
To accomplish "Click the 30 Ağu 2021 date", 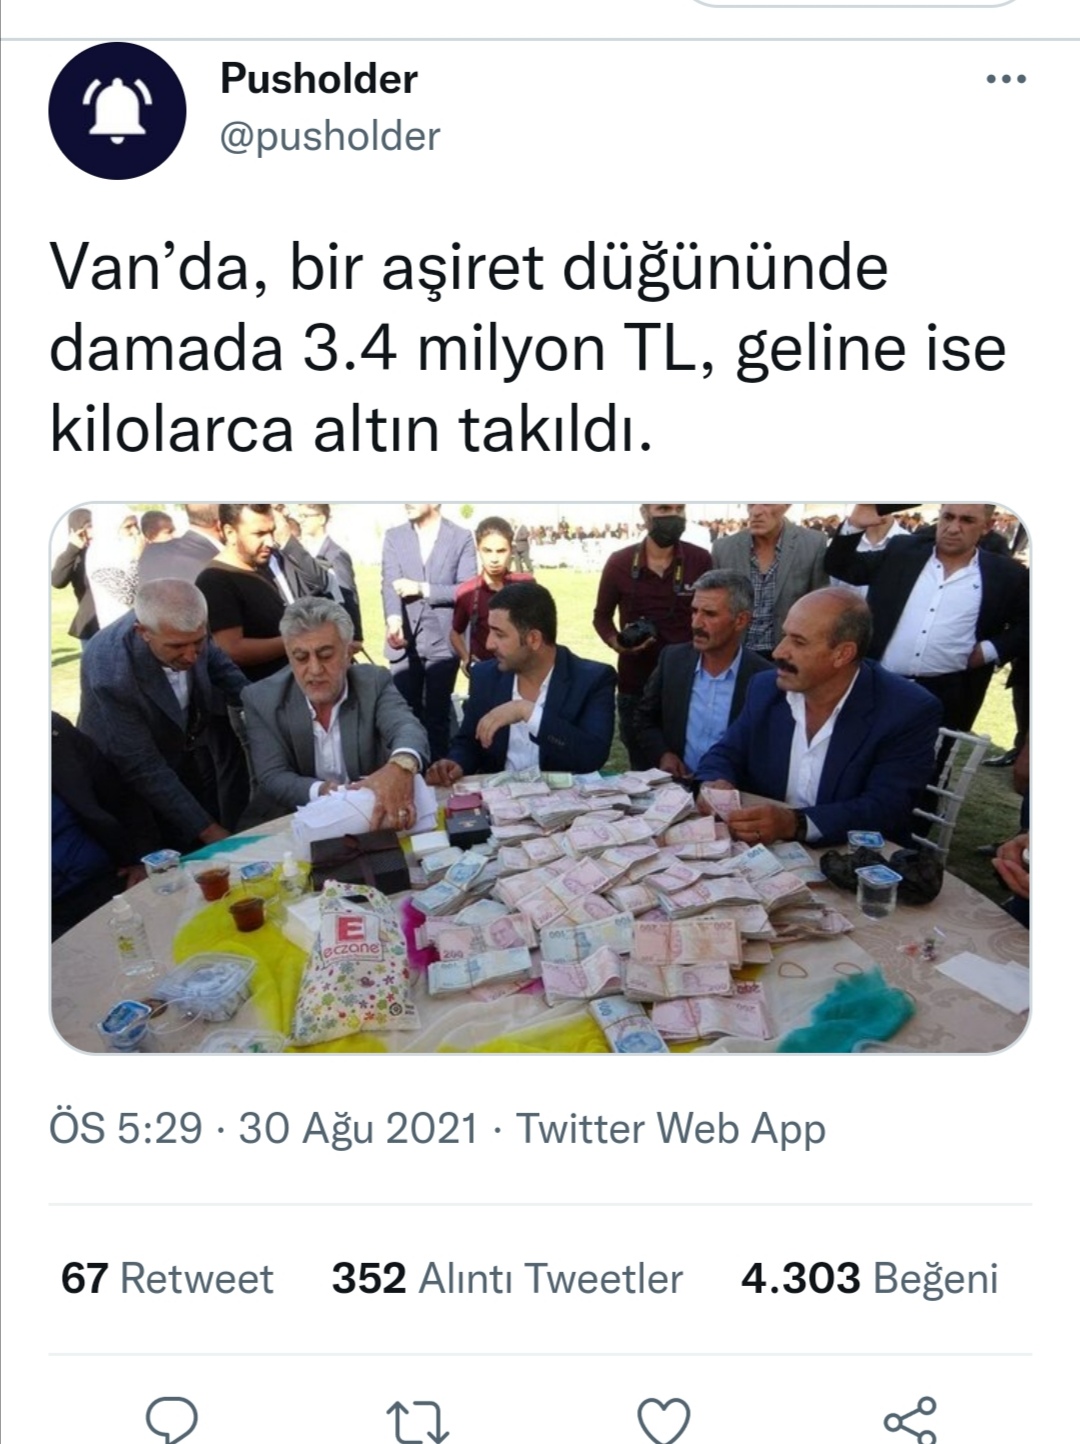I will click(x=358, y=1128).
